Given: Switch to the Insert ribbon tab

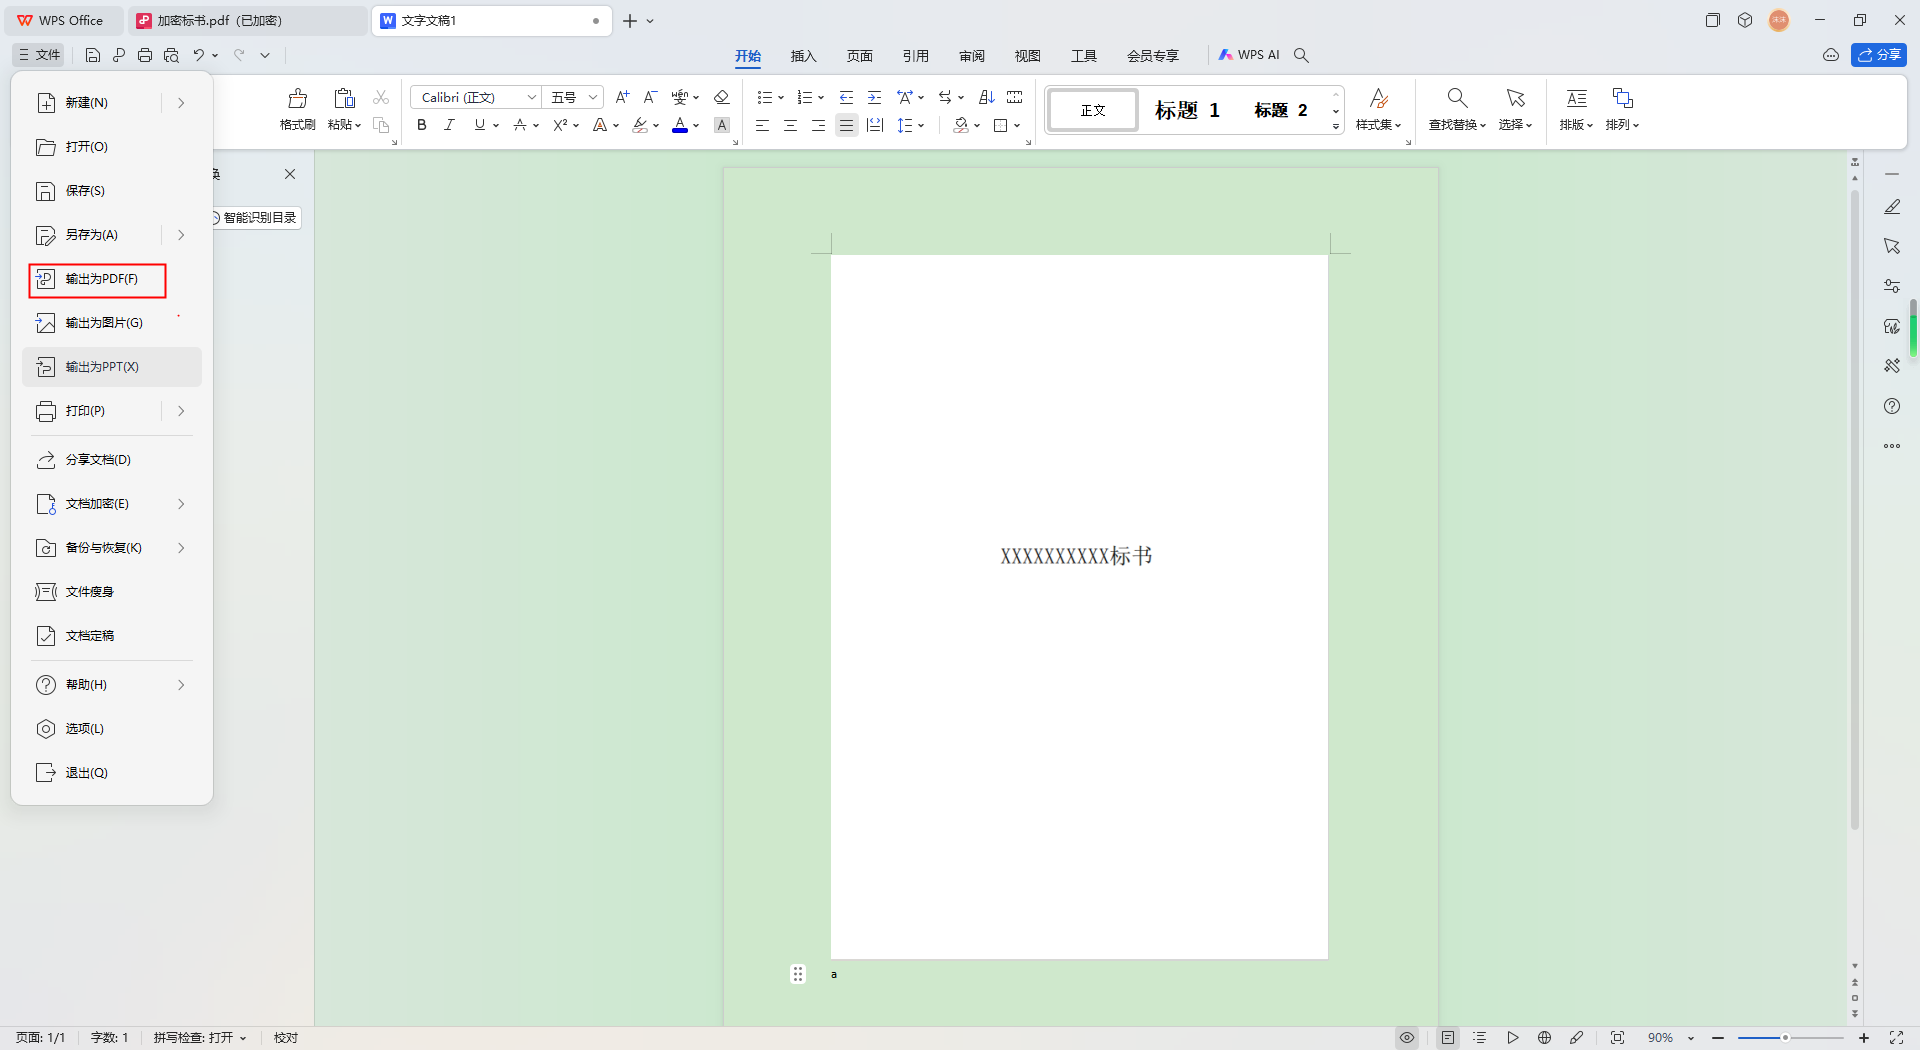Looking at the screenshot, I should pyautogui.click(x=803, y=56).
